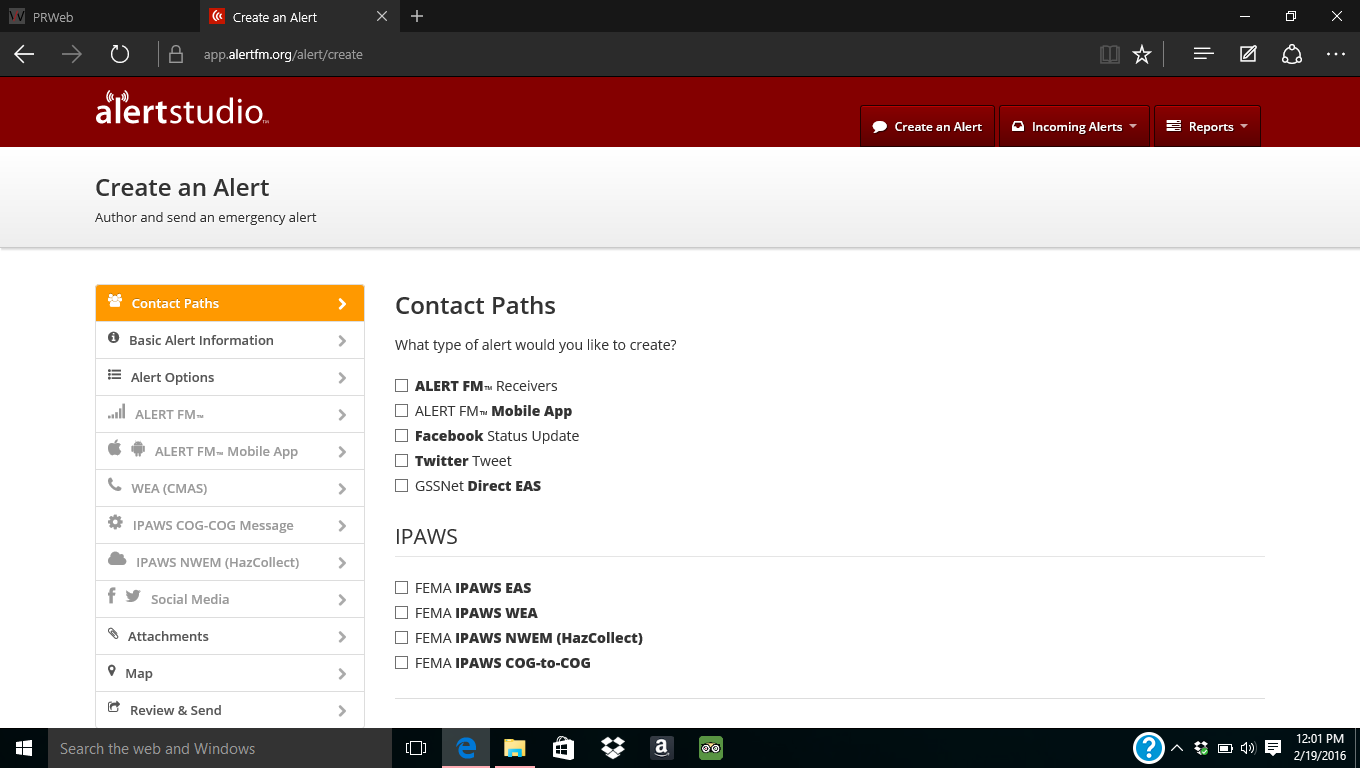Click the Edge Share icon
The width and height of the screenshot is (1360, 768).
click(1292, 55)
